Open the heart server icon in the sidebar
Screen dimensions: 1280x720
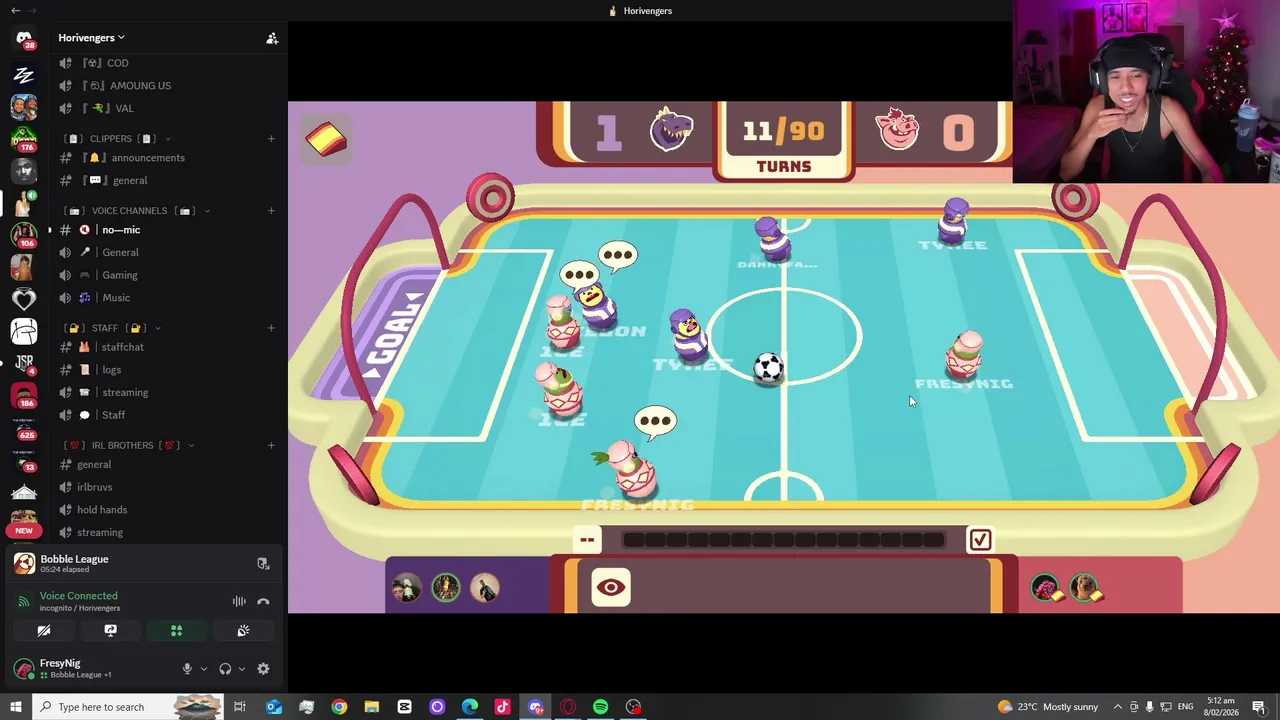24,298
